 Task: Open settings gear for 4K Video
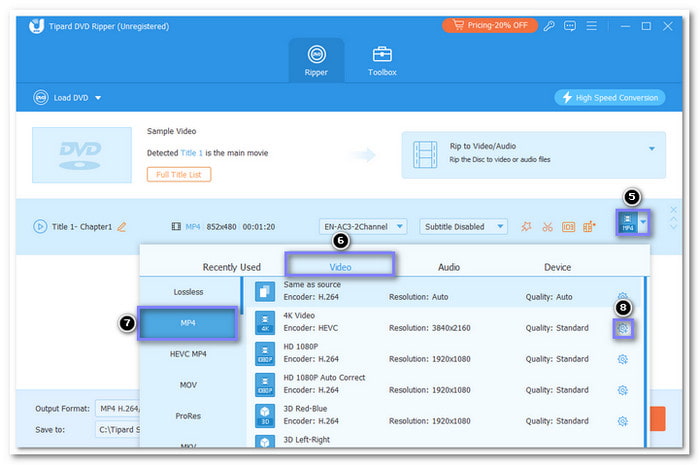[623, 329]
